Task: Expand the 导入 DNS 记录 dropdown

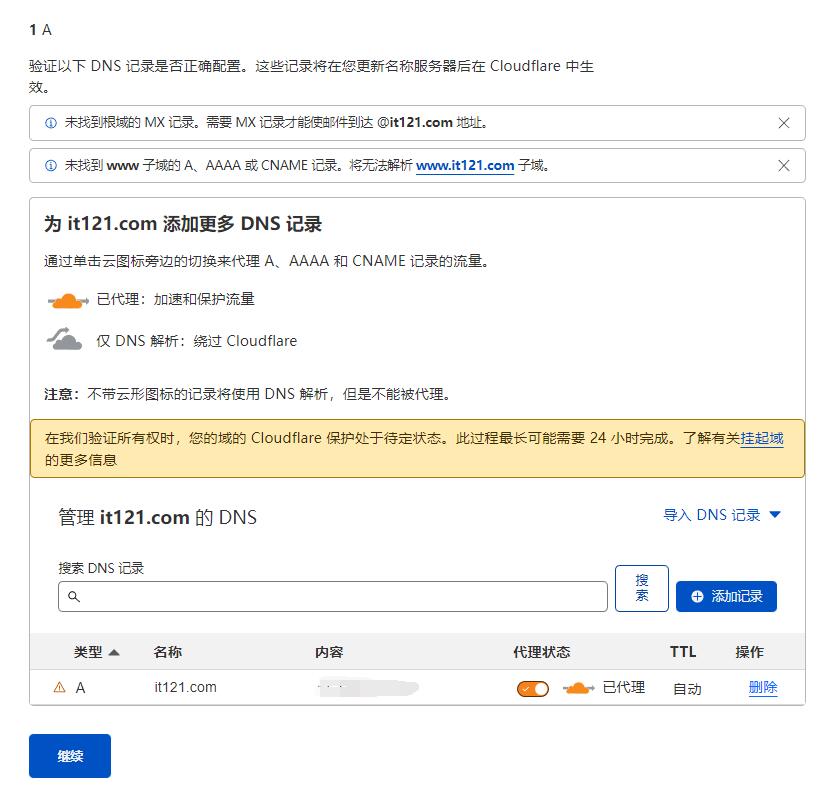Action: pos(722,514)
